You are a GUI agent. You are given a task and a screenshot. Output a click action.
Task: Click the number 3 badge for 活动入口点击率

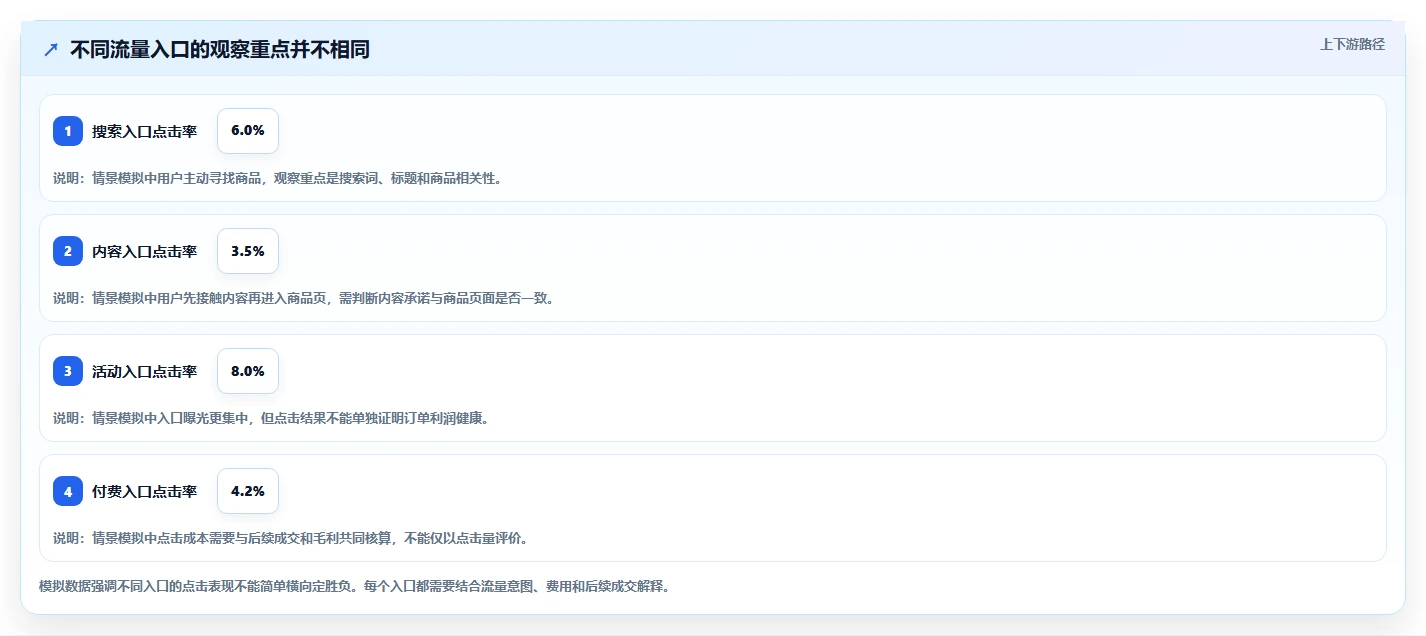click(x=68, y=371)
